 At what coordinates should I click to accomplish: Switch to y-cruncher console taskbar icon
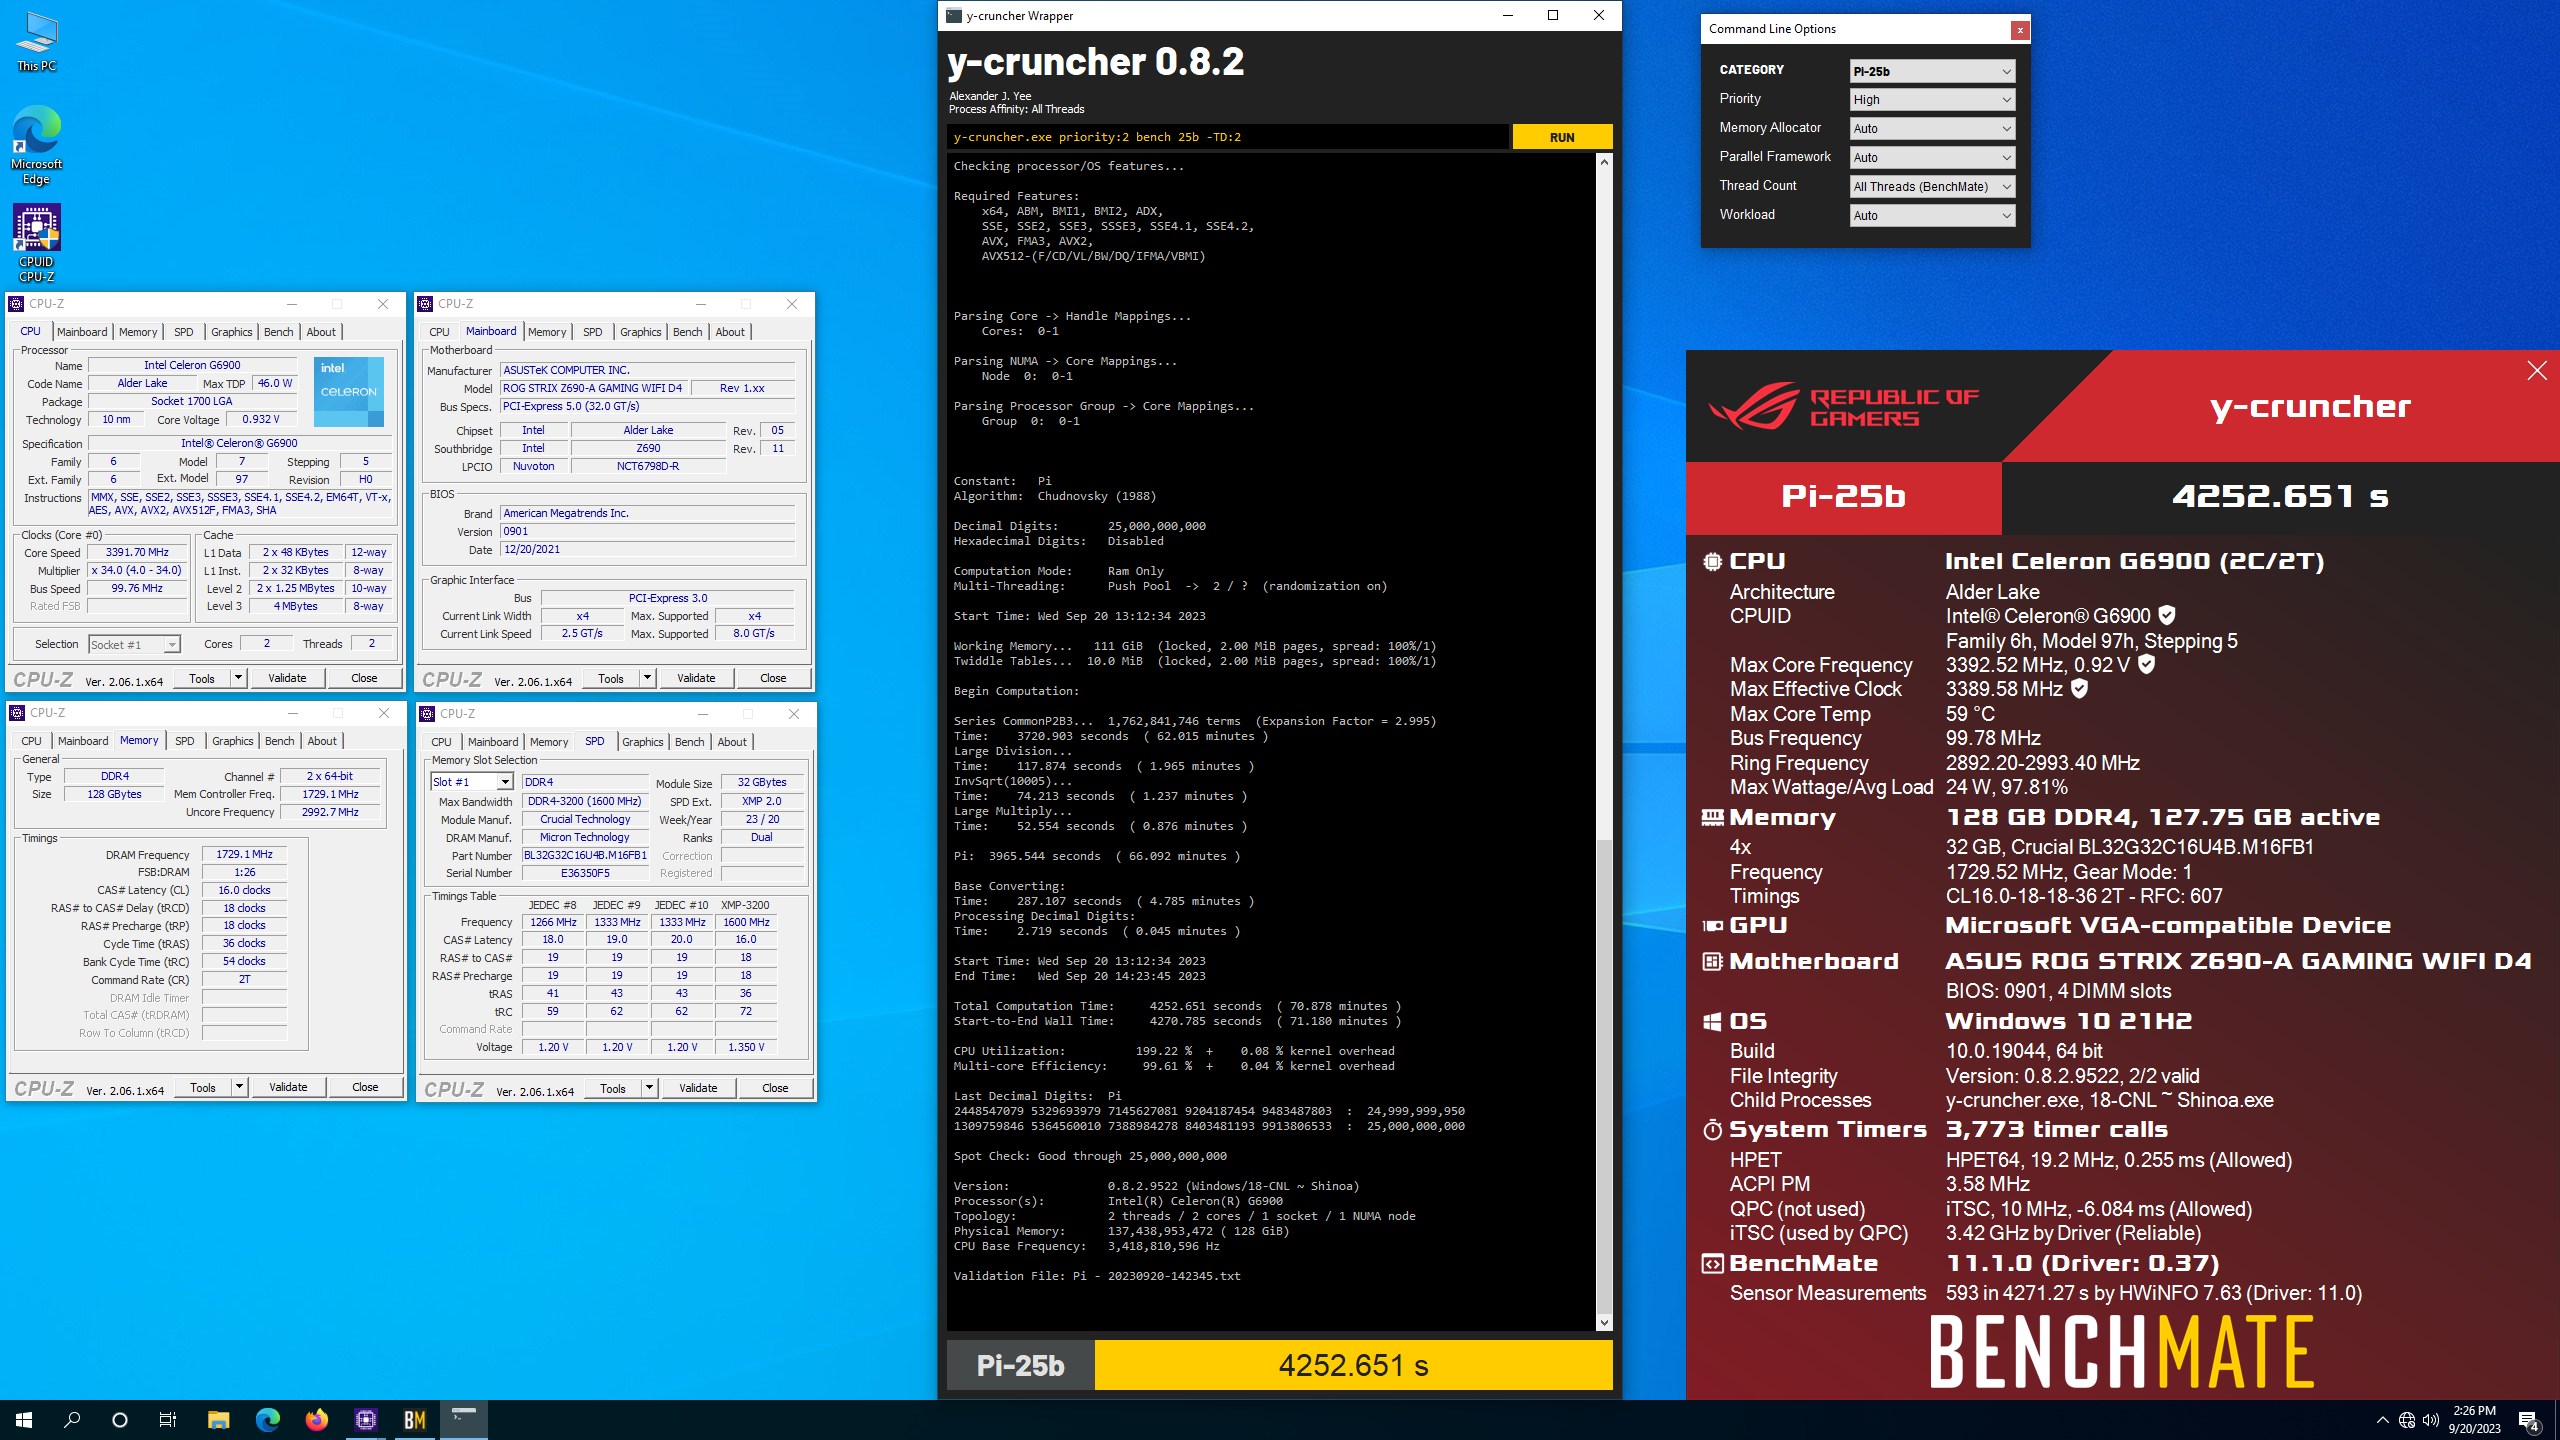[x=464, y=1420]
